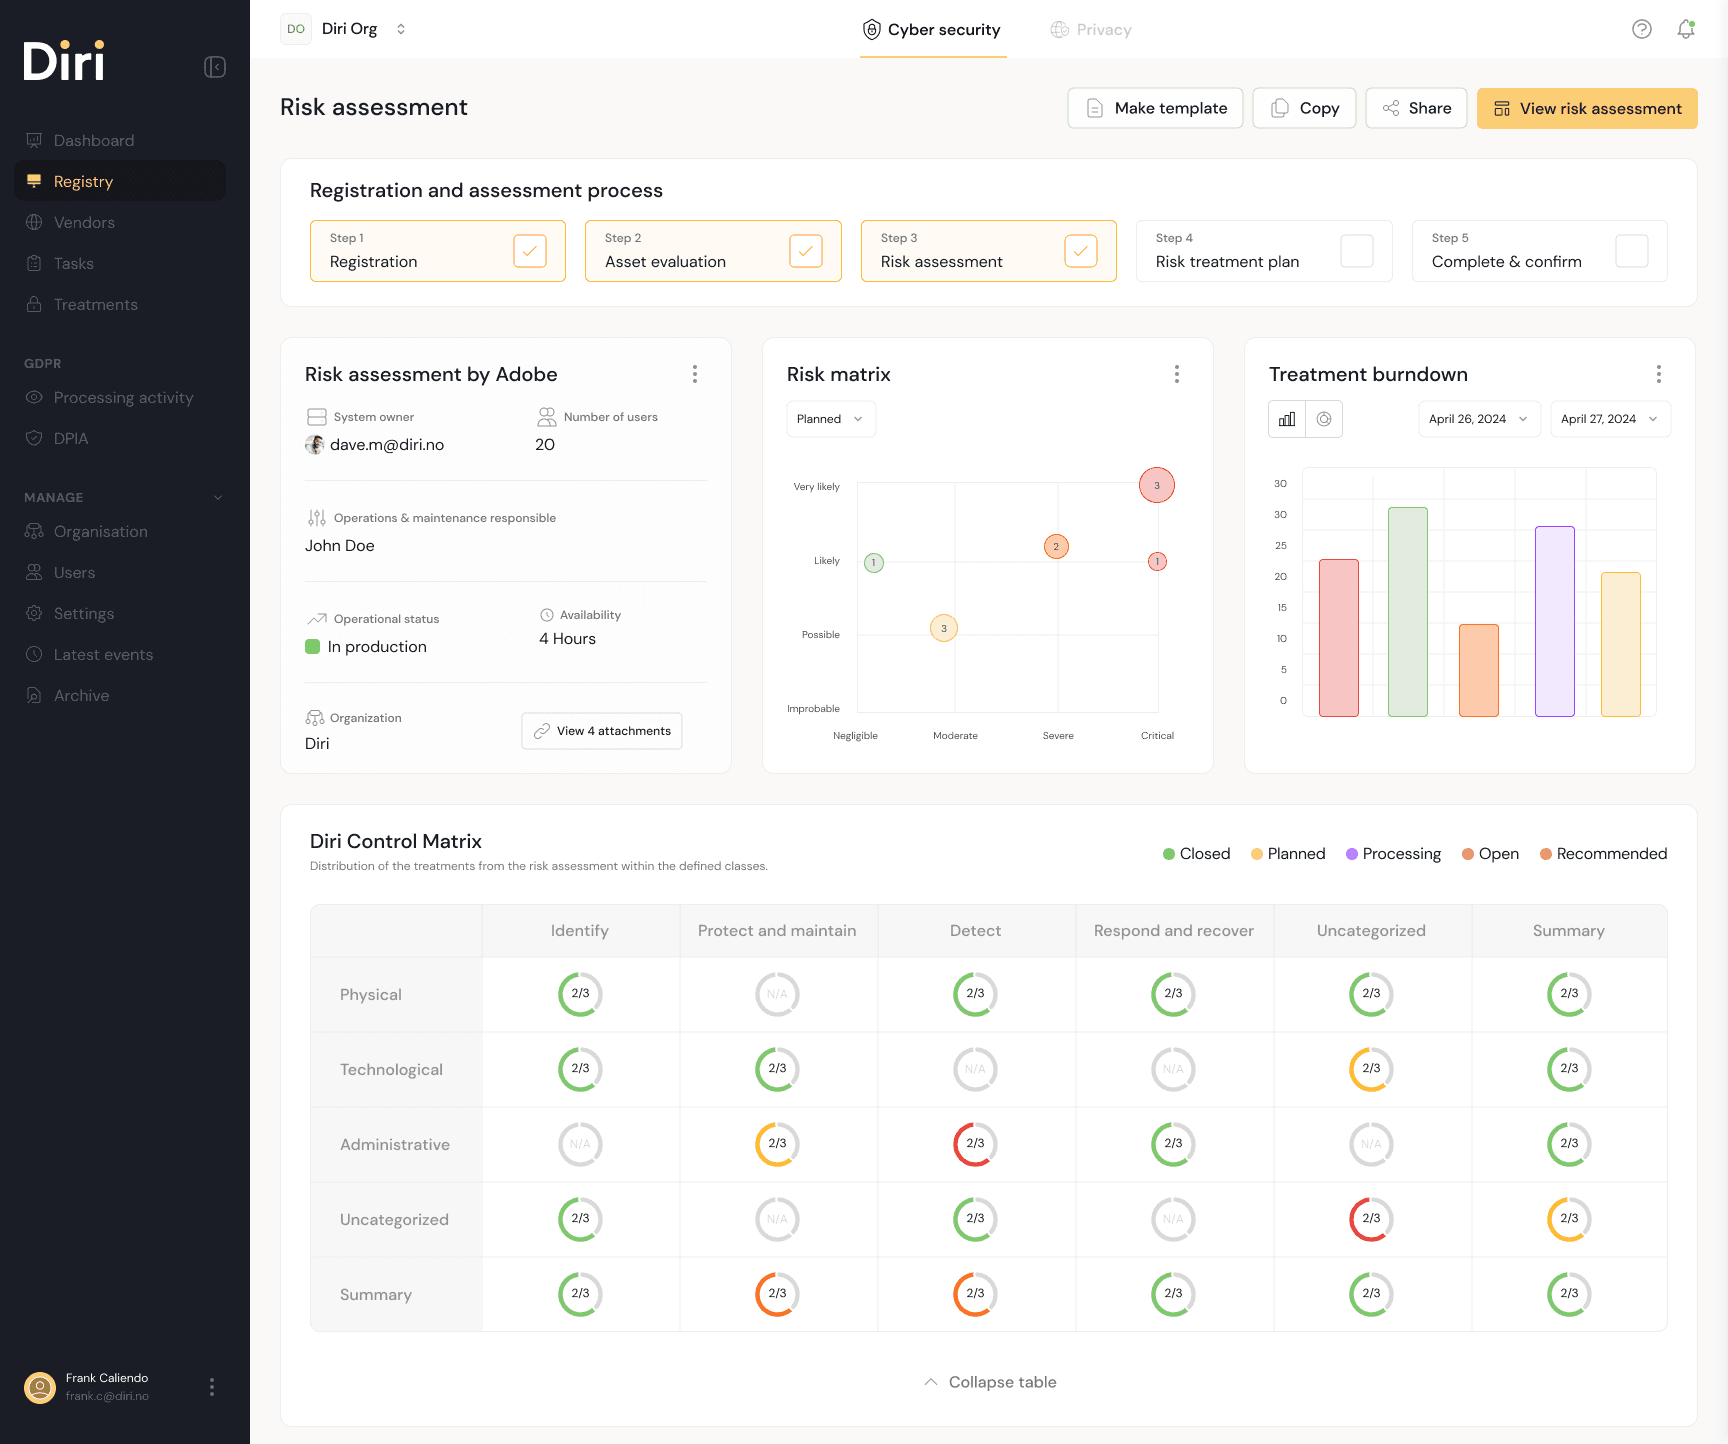
Task: Open Frank Caliendo user options menu
Action: (x=211, y=1387)
